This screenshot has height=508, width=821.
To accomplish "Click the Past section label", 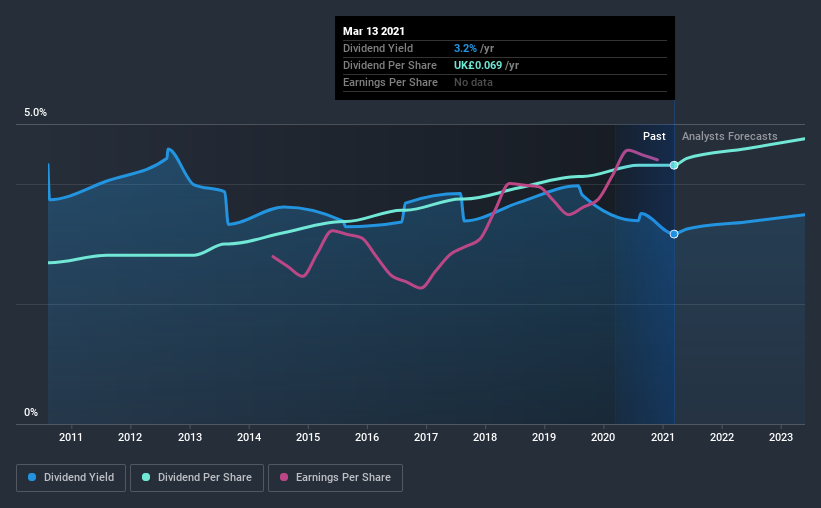I will 654,136.
